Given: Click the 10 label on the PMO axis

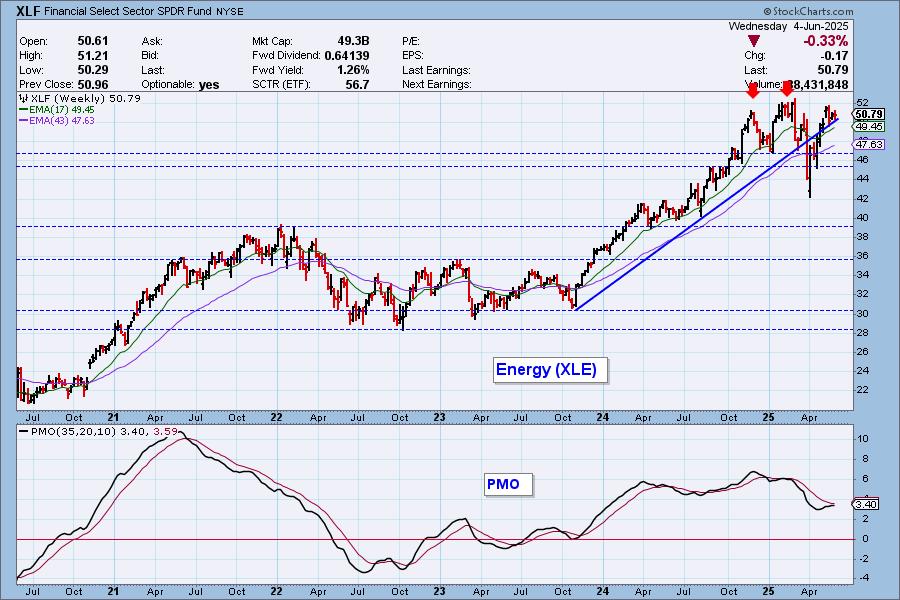Looking at the screenshot, I should pos(862,439).
